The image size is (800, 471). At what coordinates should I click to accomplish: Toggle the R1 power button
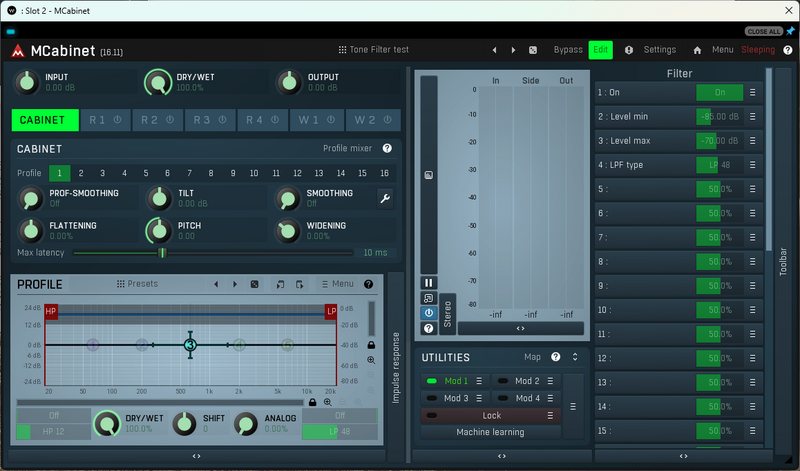click(118, 119)
